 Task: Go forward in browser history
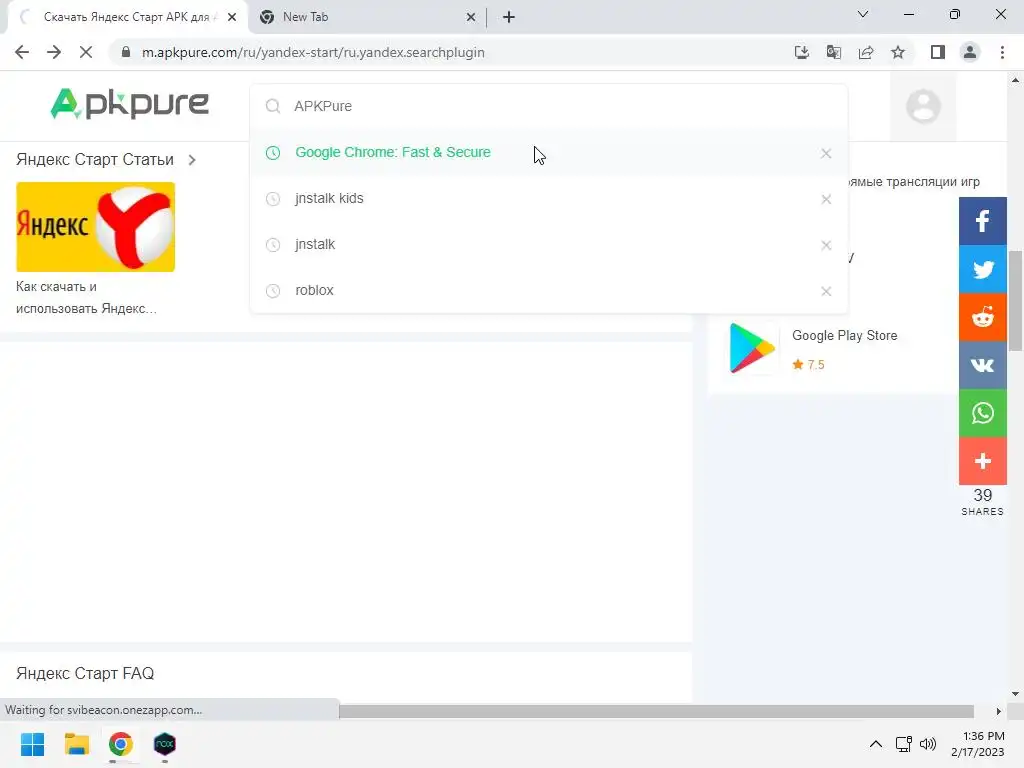coord(54,52)
